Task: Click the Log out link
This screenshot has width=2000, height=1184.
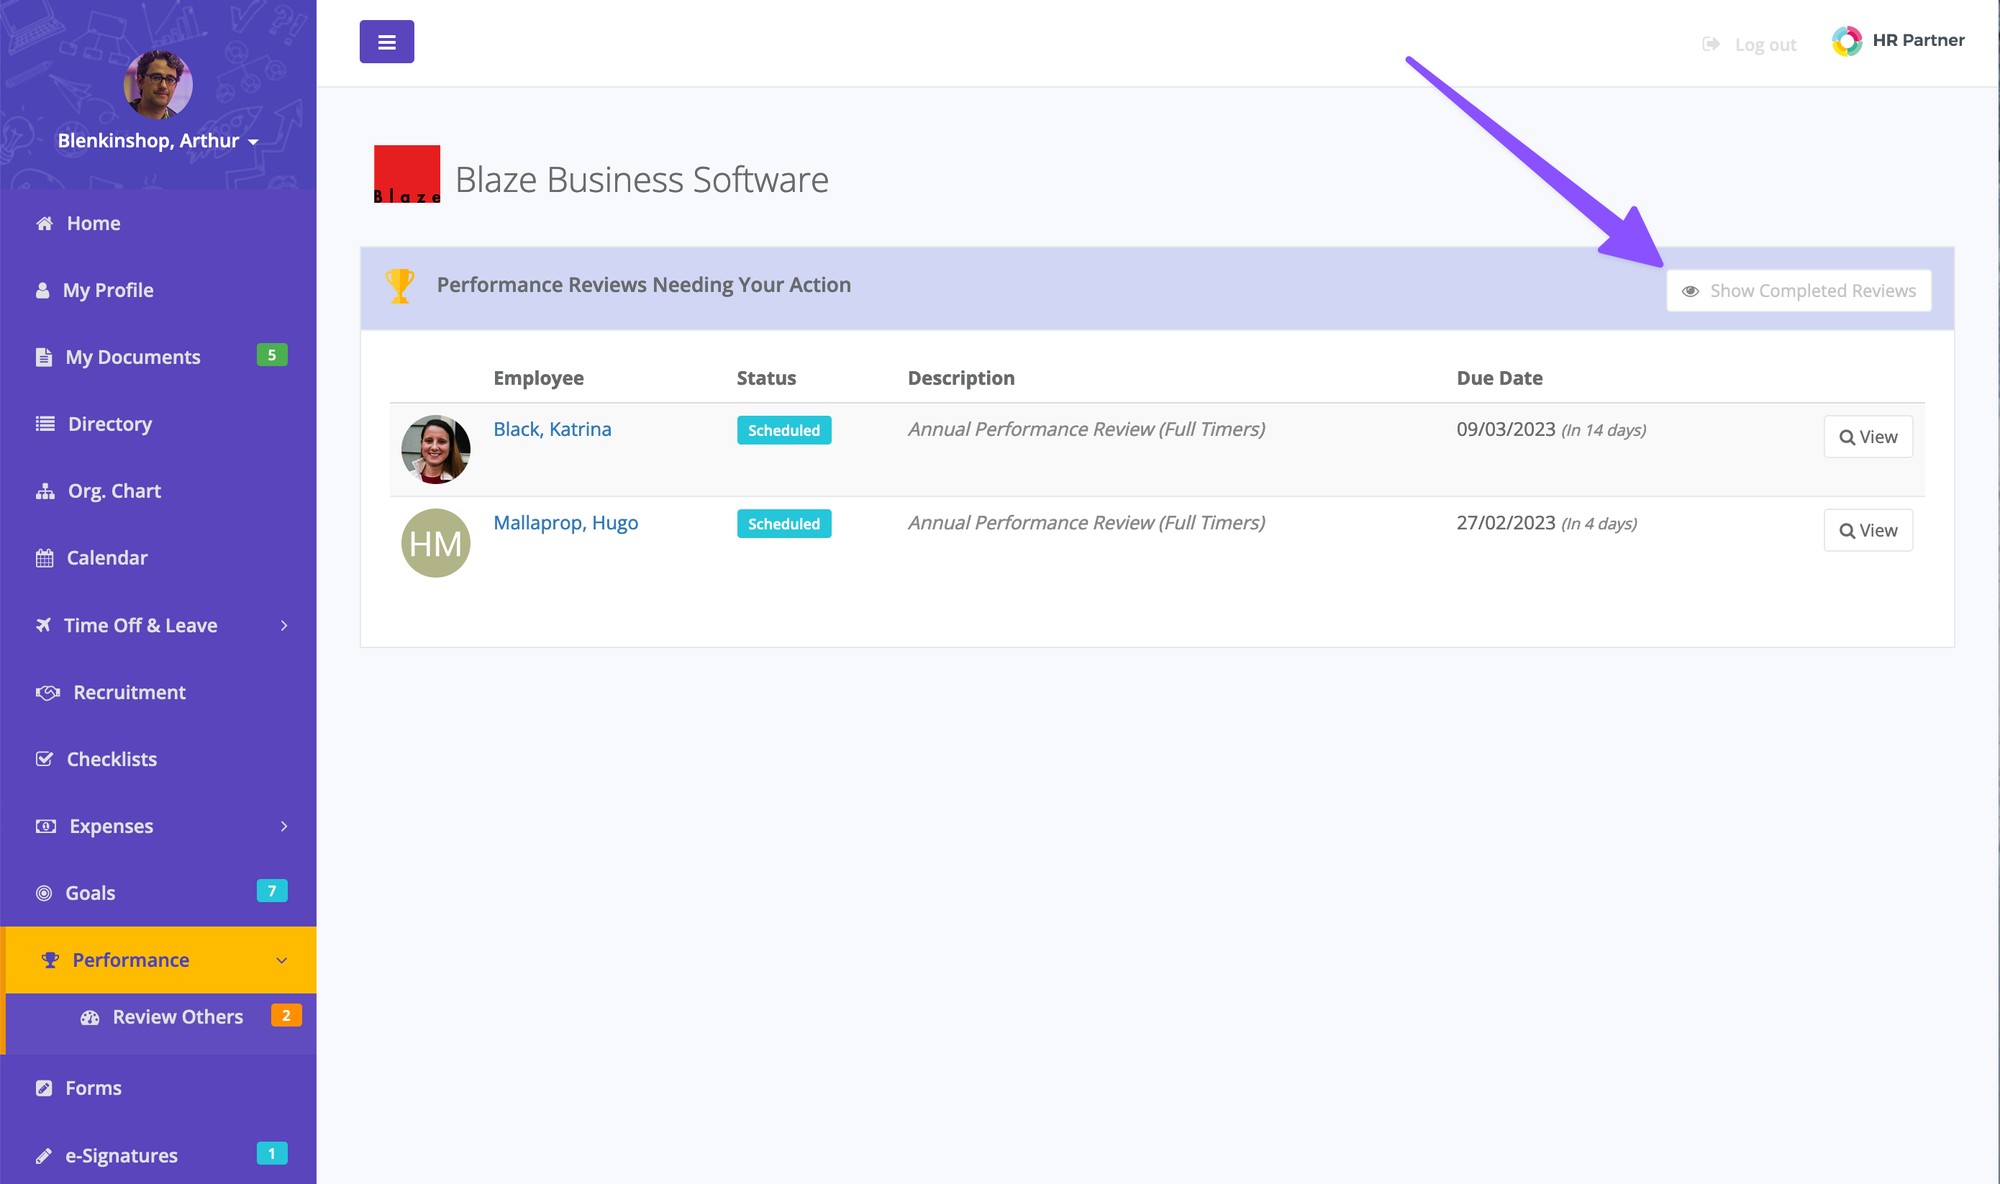Action: [x=1766, y=45]
